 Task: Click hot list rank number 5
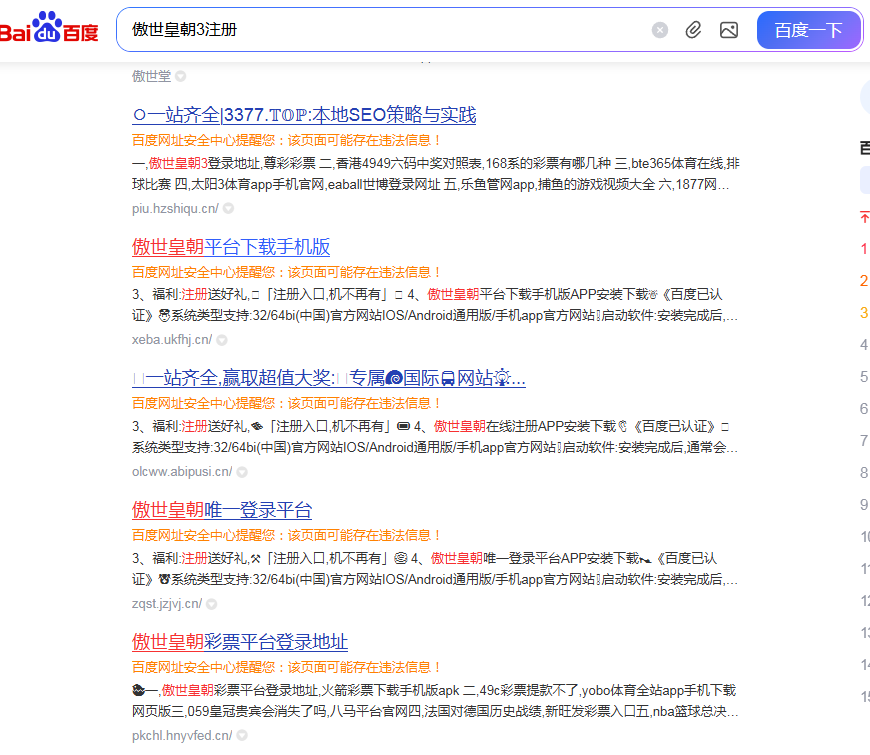click(864, 377)
